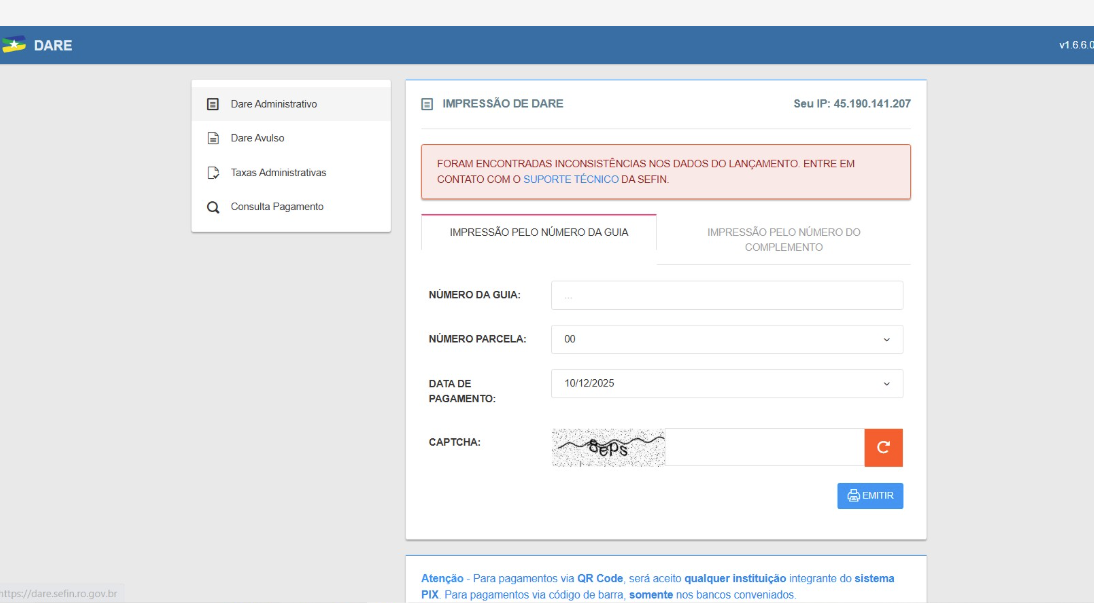Click into the captcha text entry field
Image resolution: width=1094 pixels, height=603 pixels.
point(764,447)
